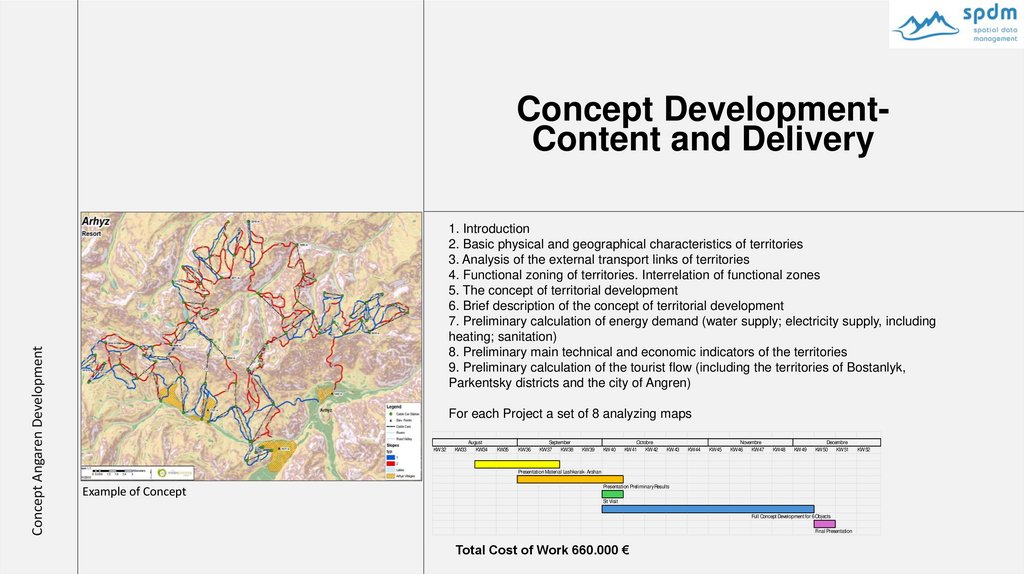The width and height of the screenshot is (1024, 574).
Task: Click the 'Octobre' month header in the Gantt chart
Action: [645, 442]
